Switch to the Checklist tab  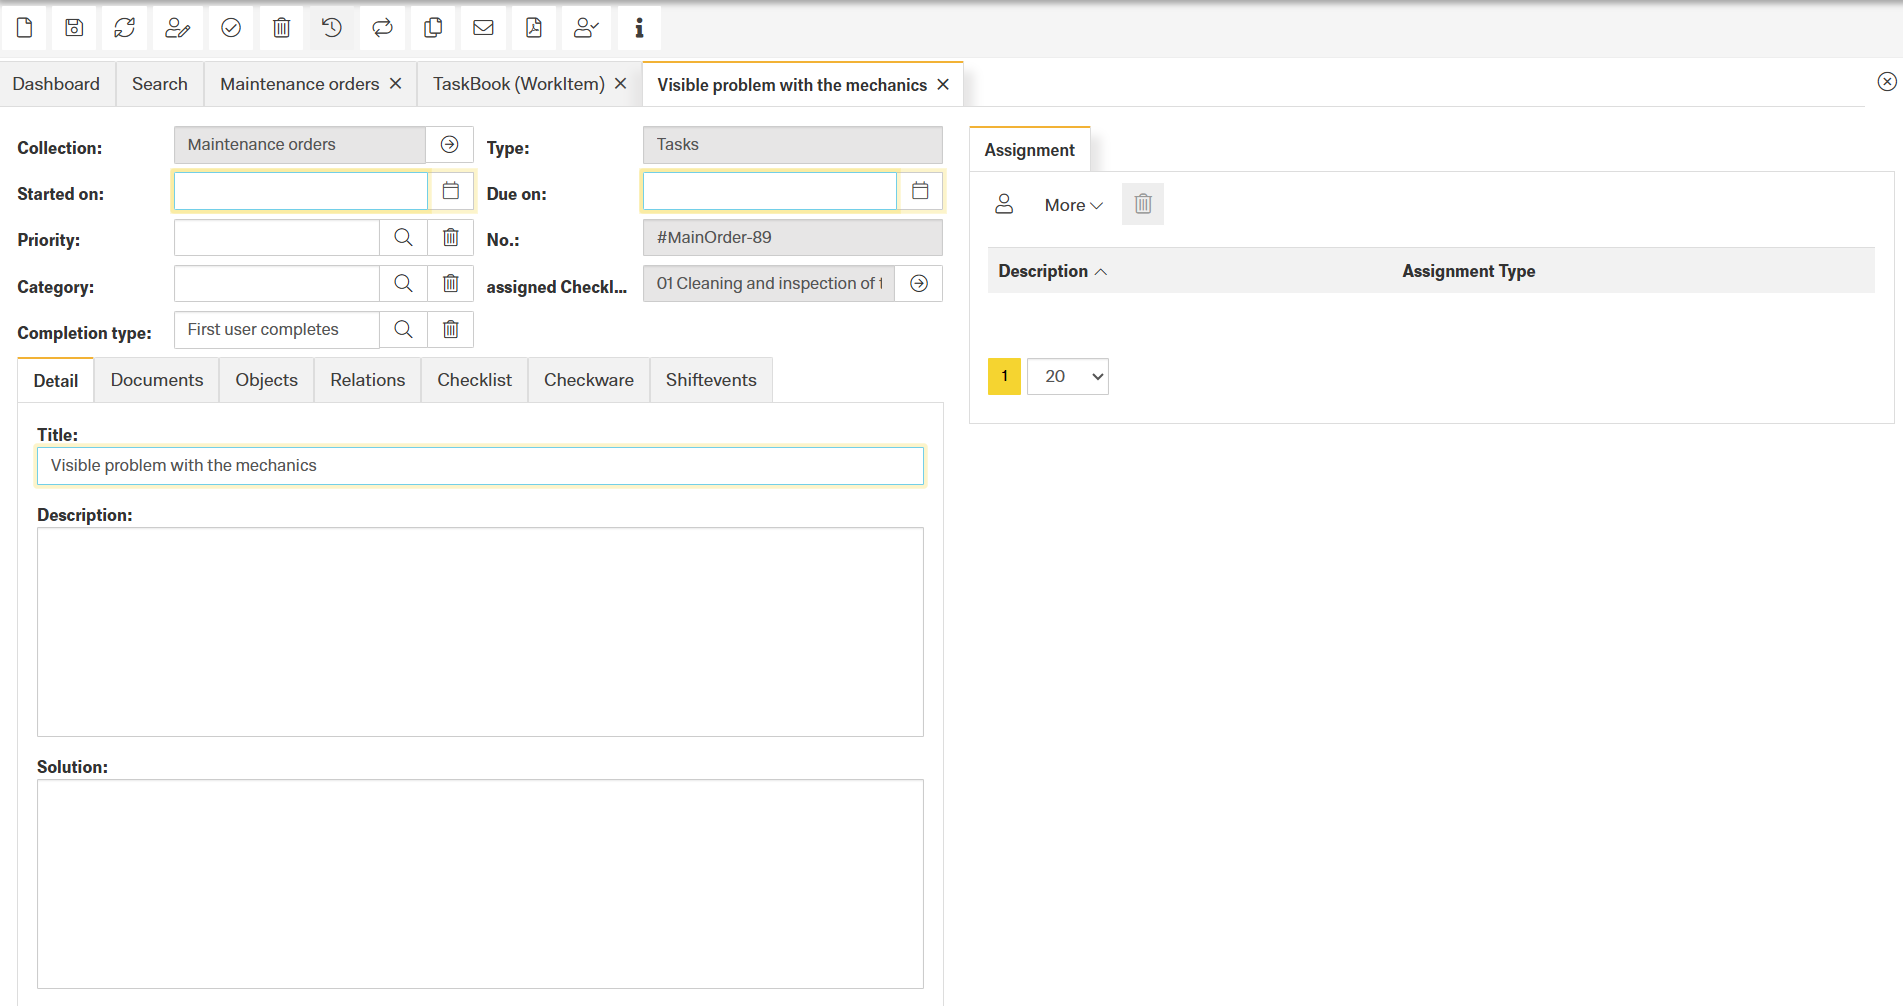click(474, 380)
